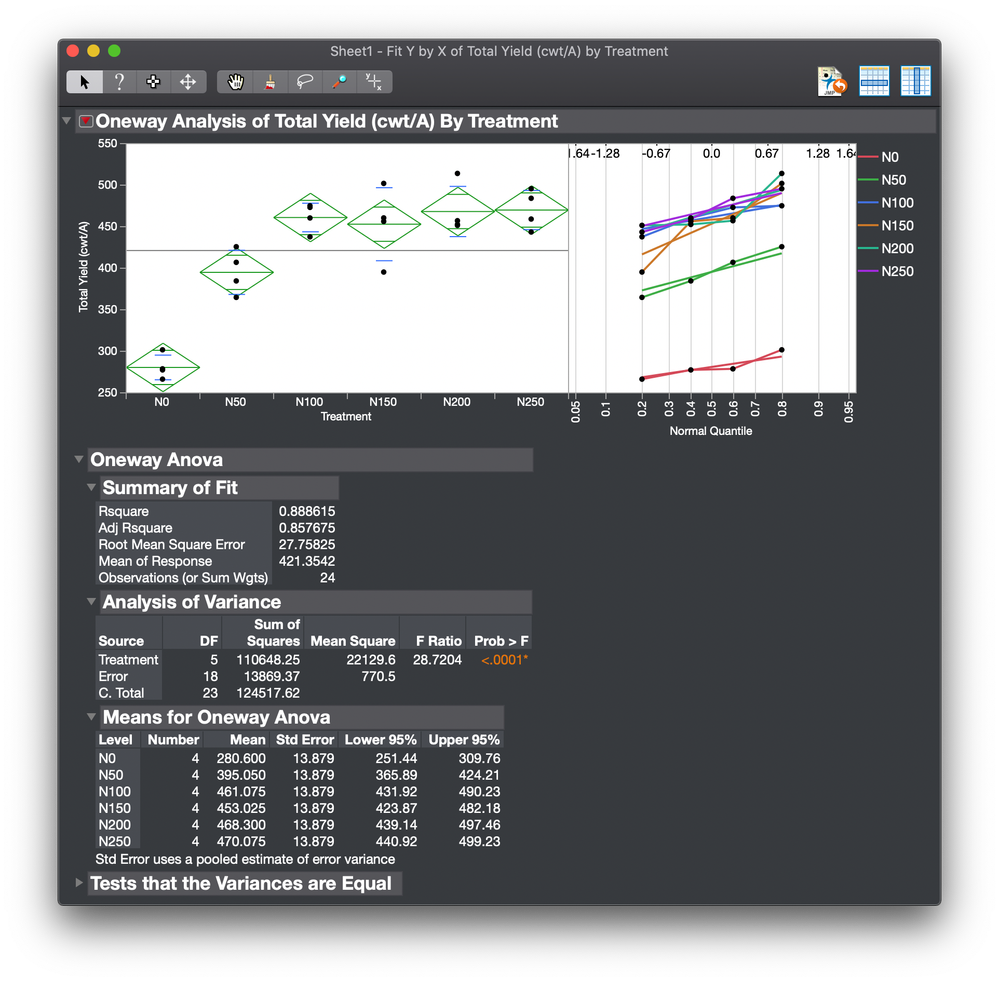Click the Observations value 24

click(327, 577)
